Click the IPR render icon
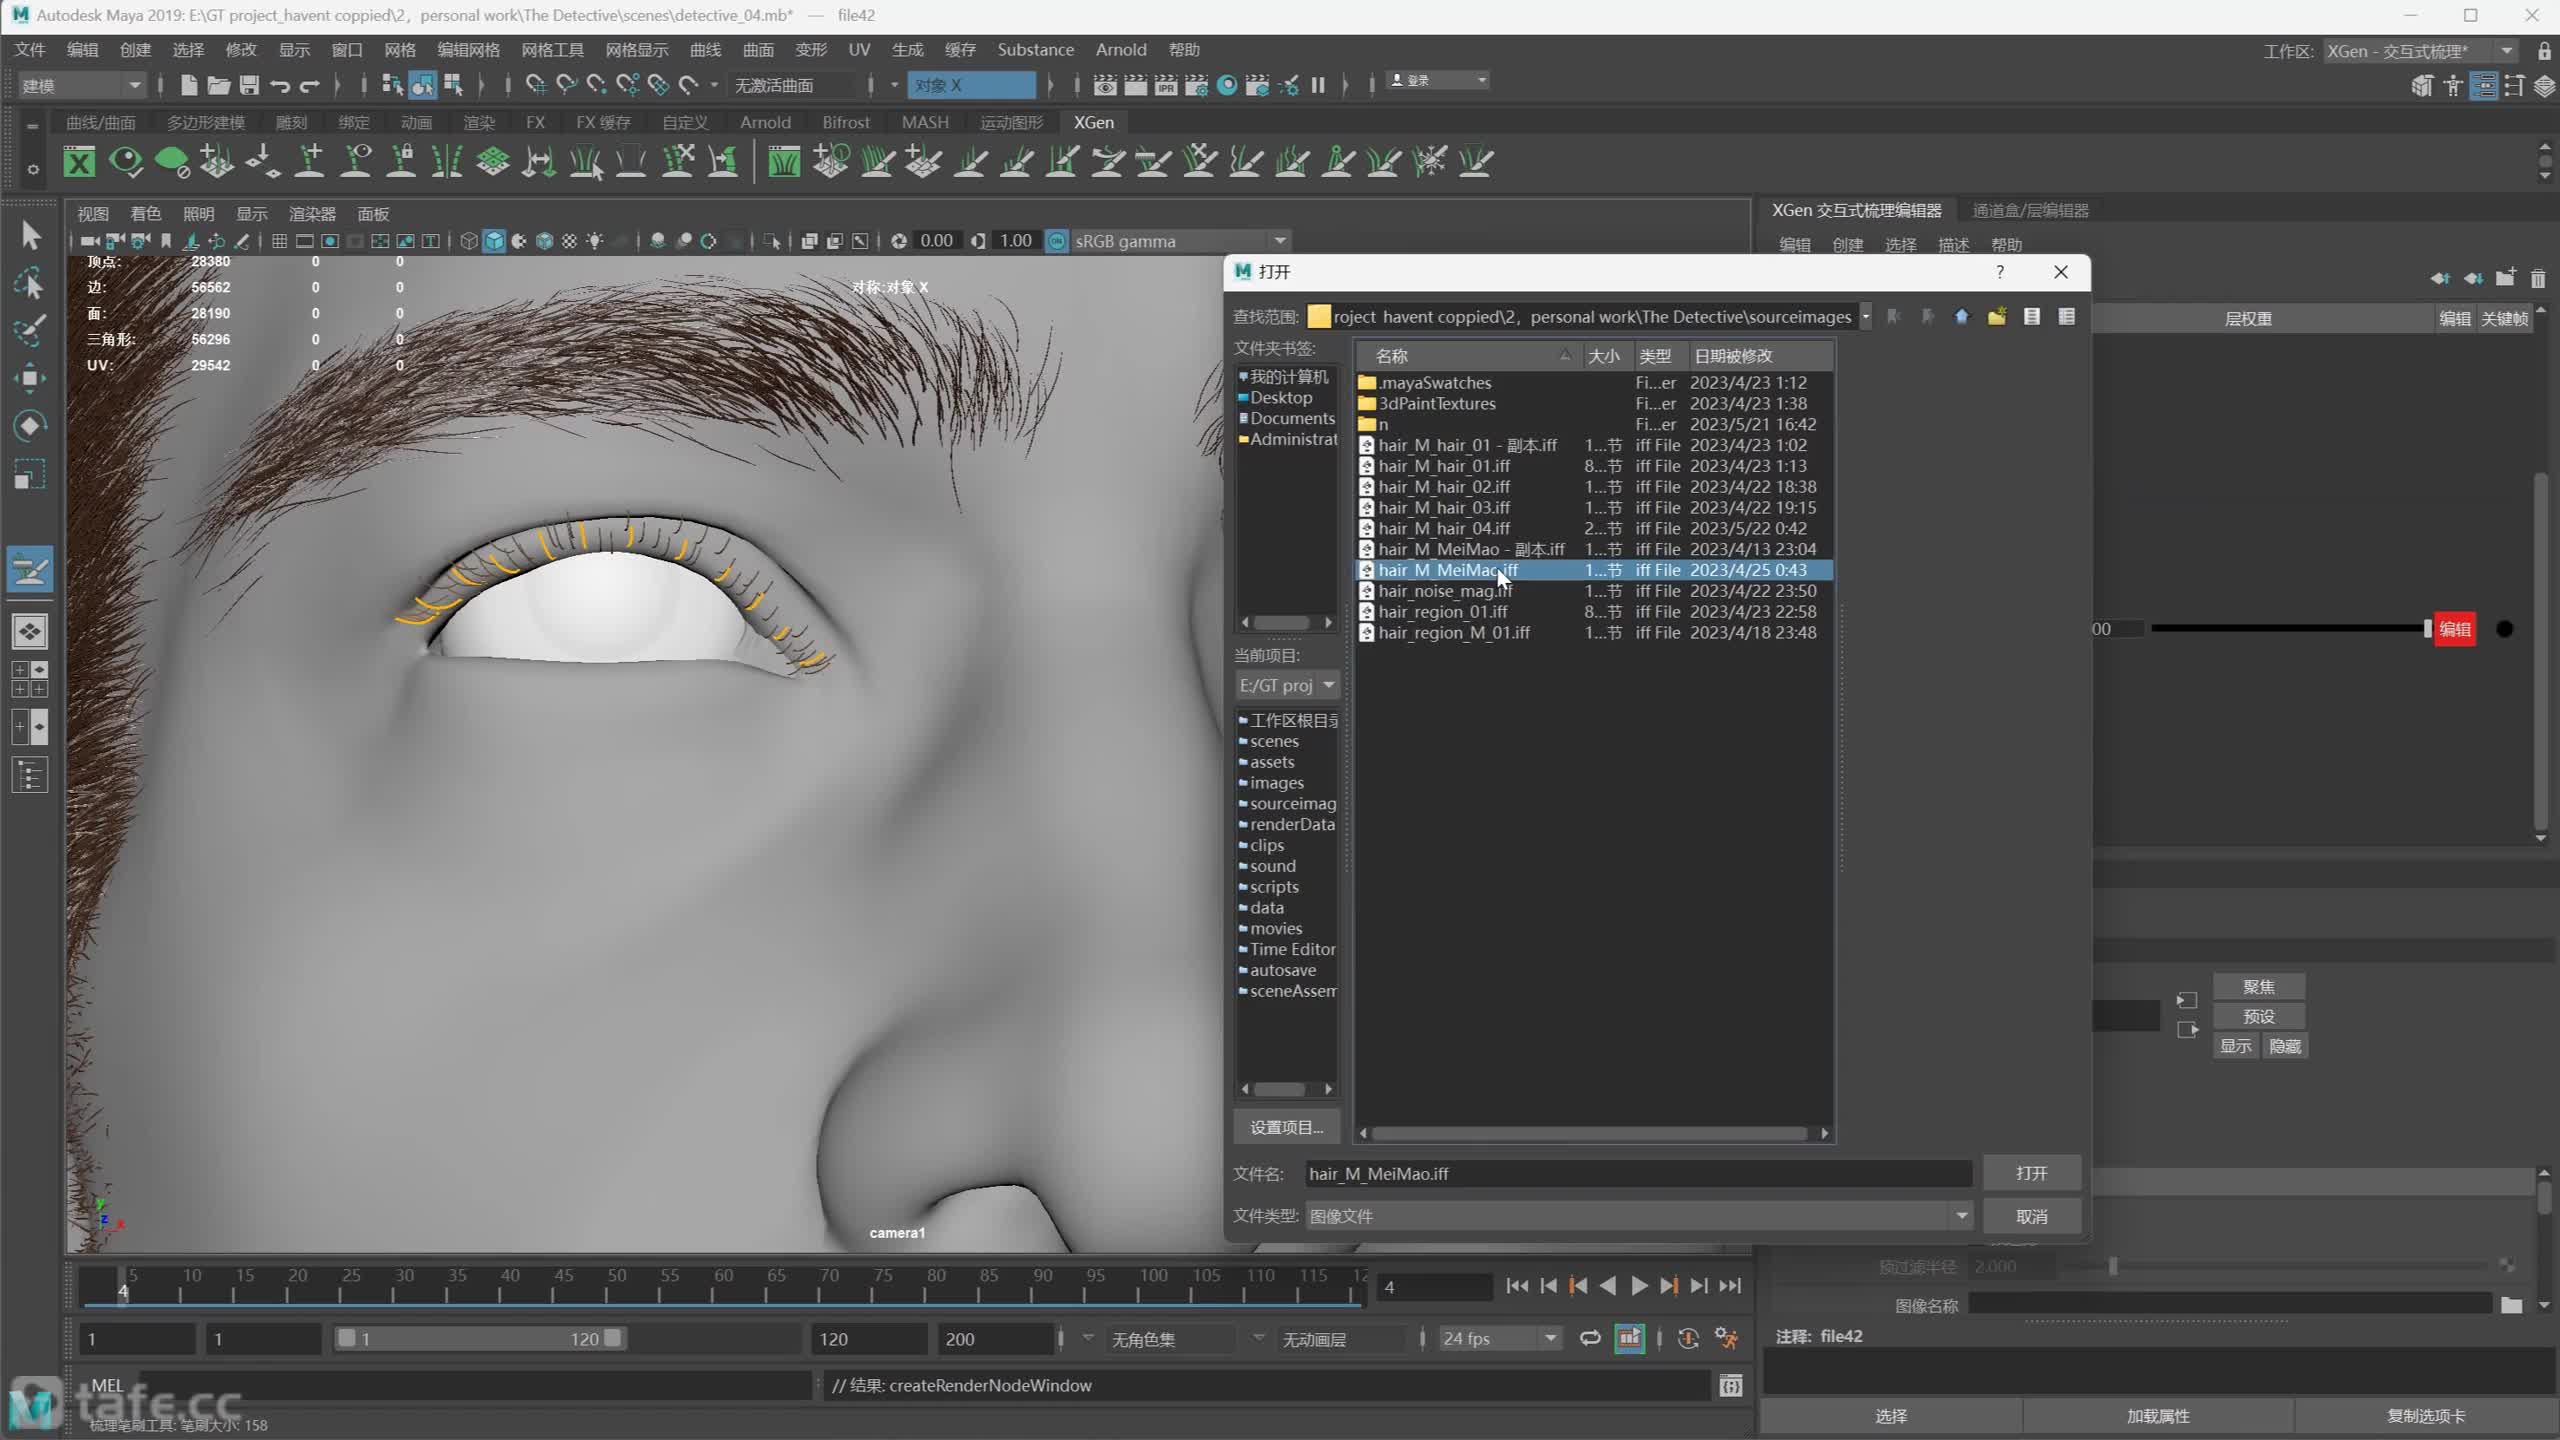The height and width of the screenshot is (1440, 2560). pos(1166,85)
